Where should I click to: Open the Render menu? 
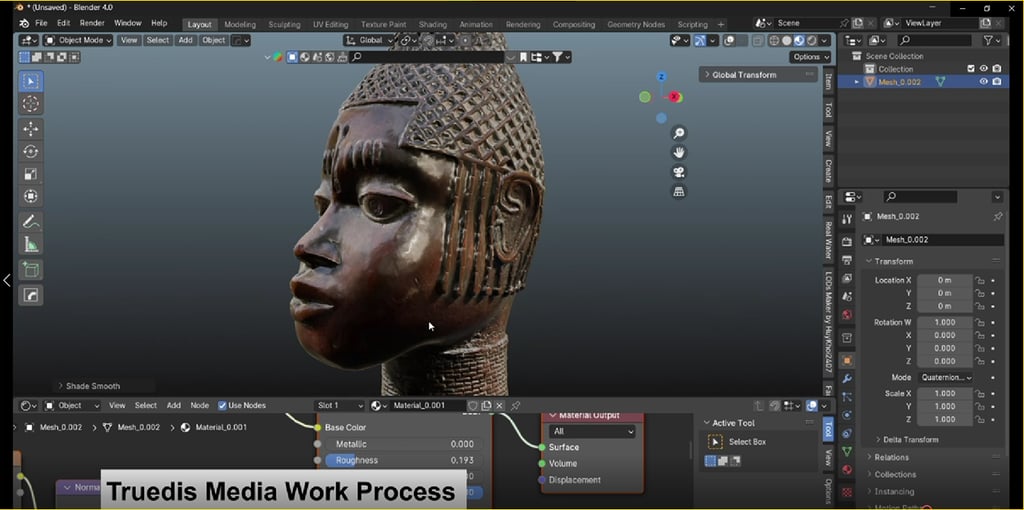point(92,23)
